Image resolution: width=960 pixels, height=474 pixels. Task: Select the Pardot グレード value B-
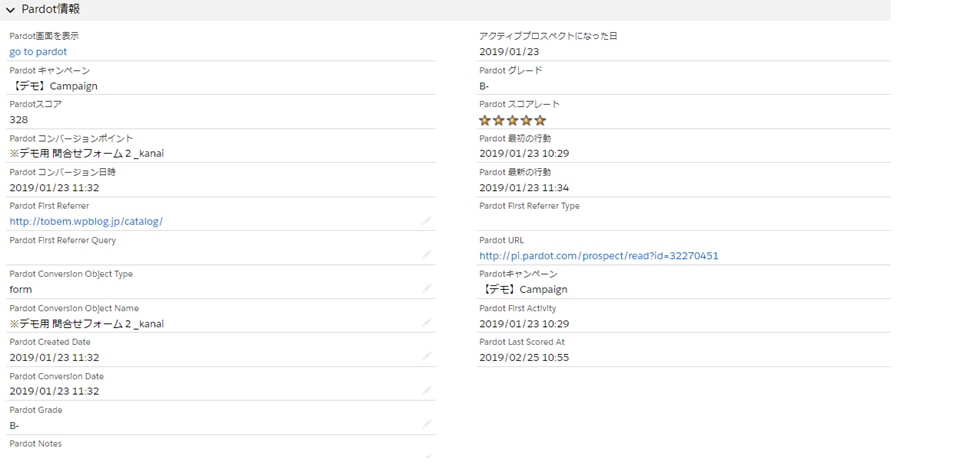(x=485, y=86)
